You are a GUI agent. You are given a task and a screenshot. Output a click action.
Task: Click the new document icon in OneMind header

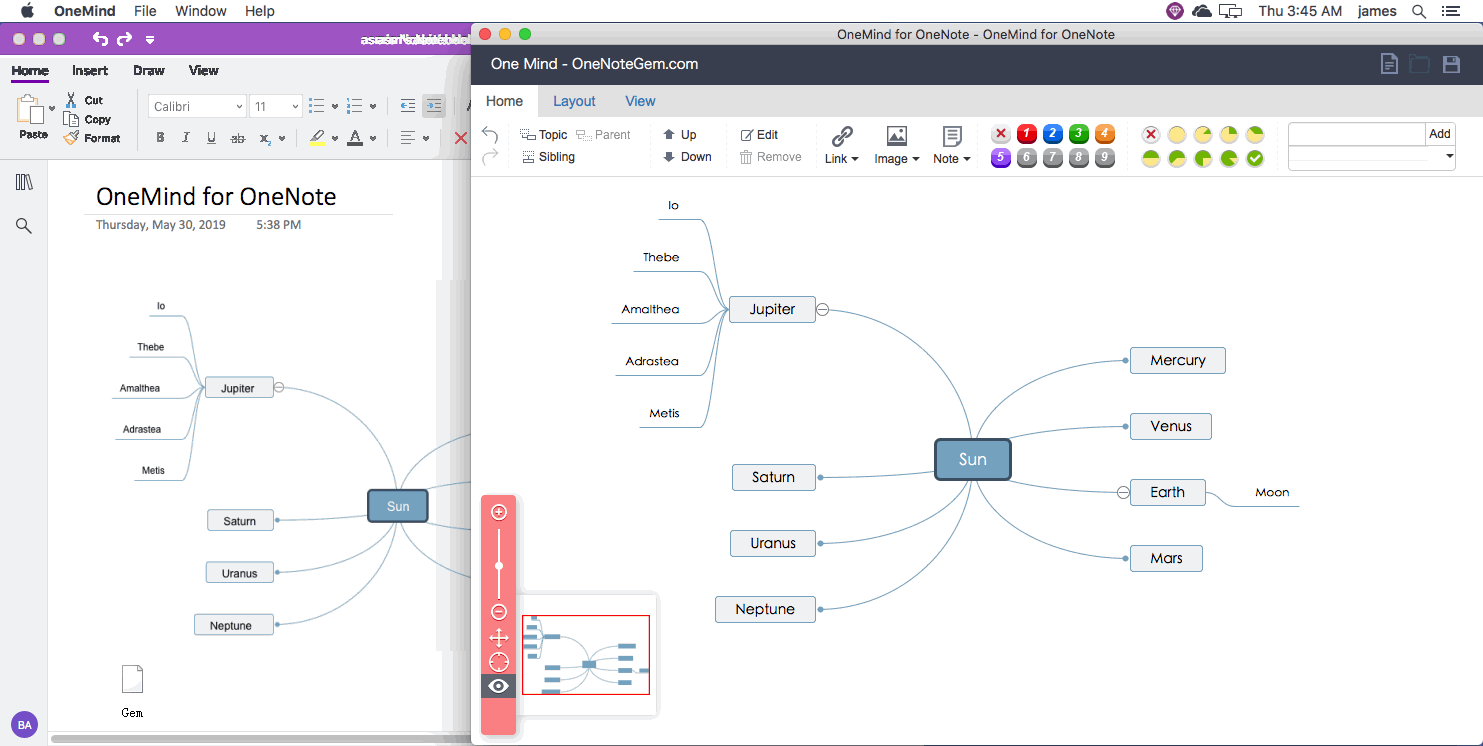pos(1389,64)
